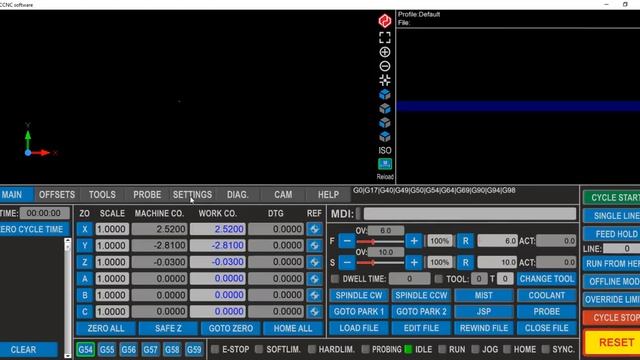Select the fourth cube view icon
Image resolution: width=640 pixels, height=360 pixels.
384,136
